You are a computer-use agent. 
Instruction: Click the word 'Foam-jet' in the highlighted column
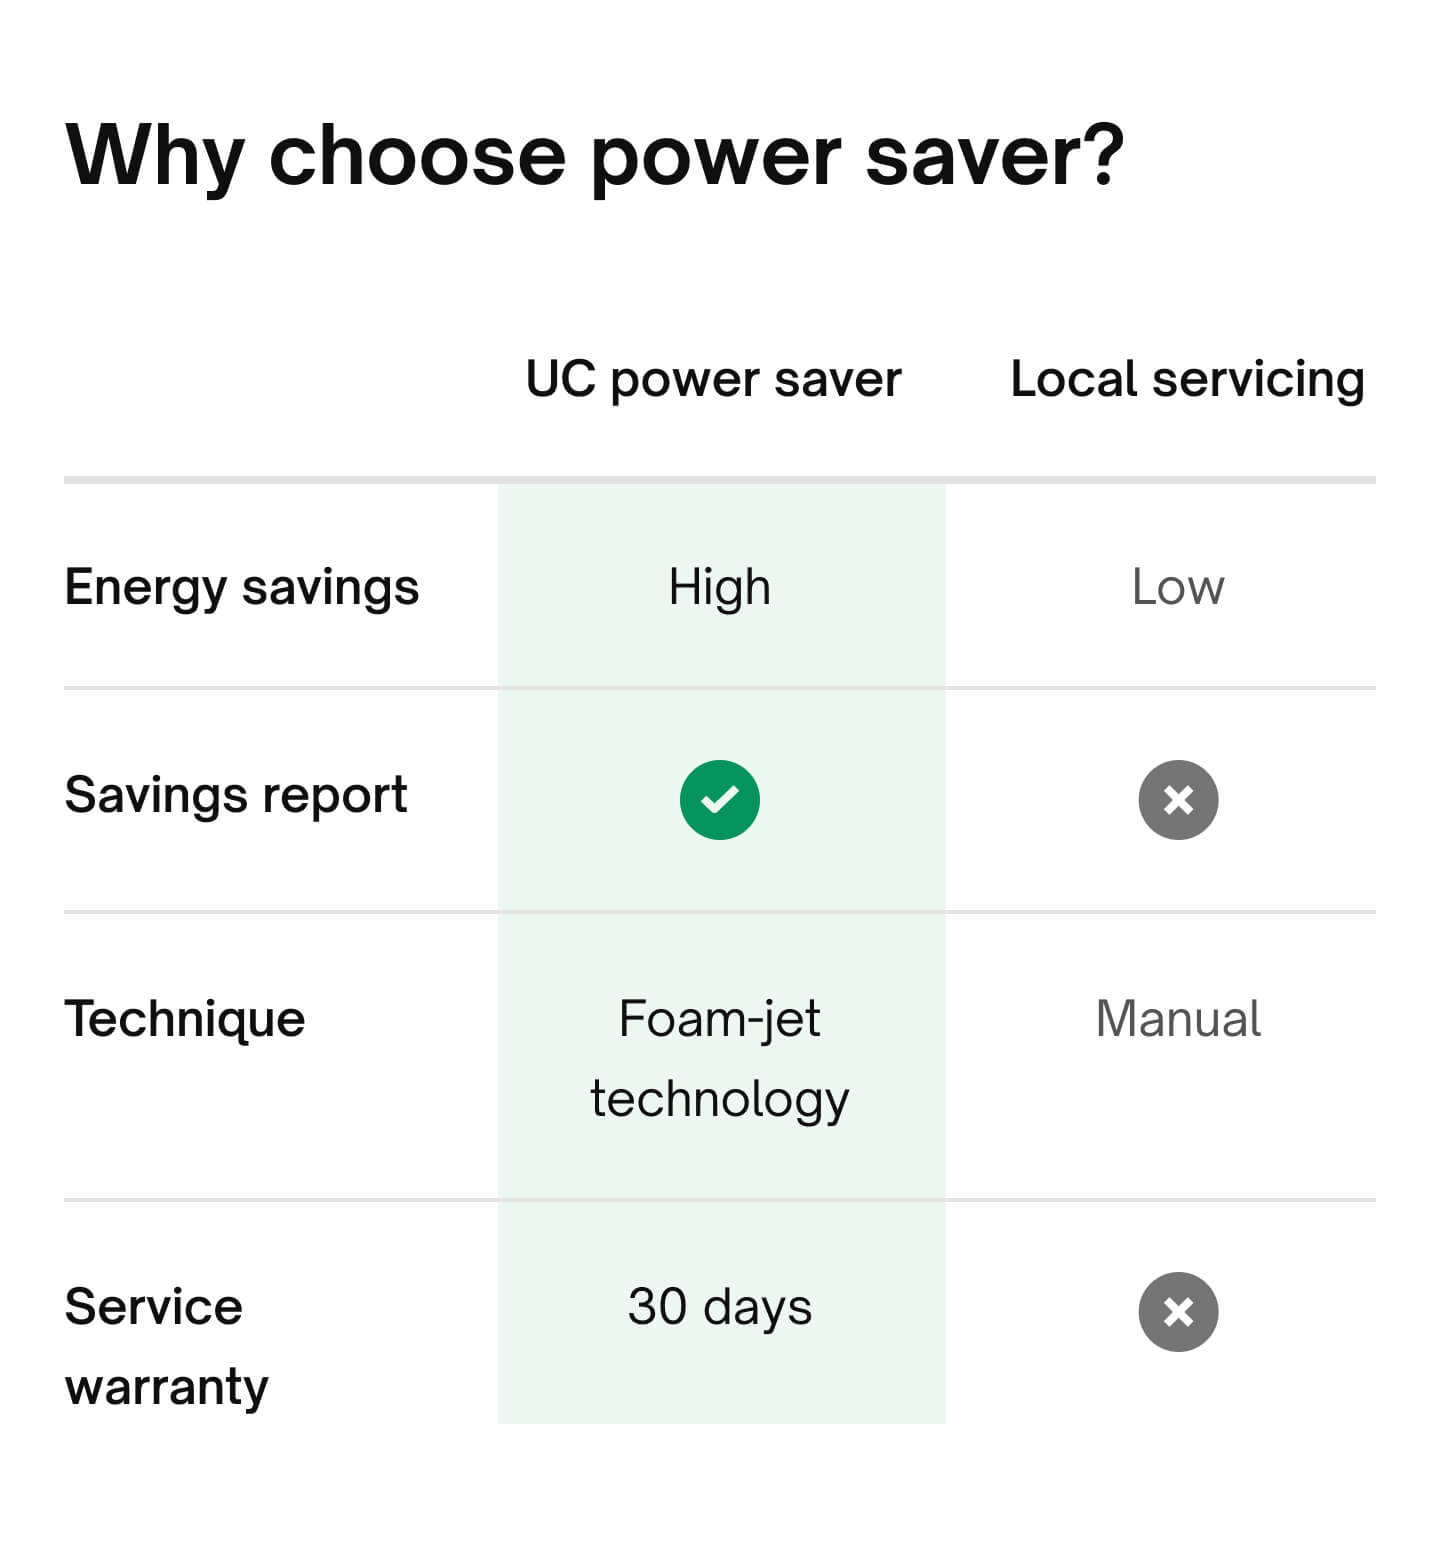tap(719, 1019)
